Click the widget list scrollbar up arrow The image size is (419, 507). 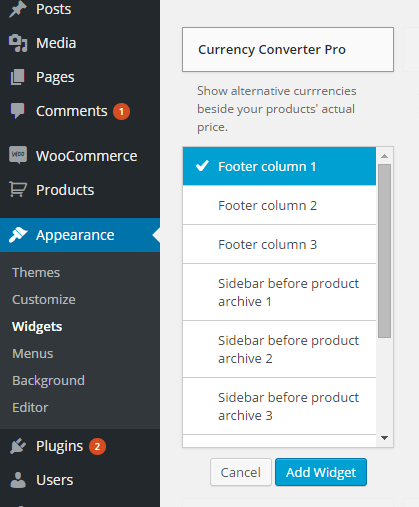(x=384, y=156)
